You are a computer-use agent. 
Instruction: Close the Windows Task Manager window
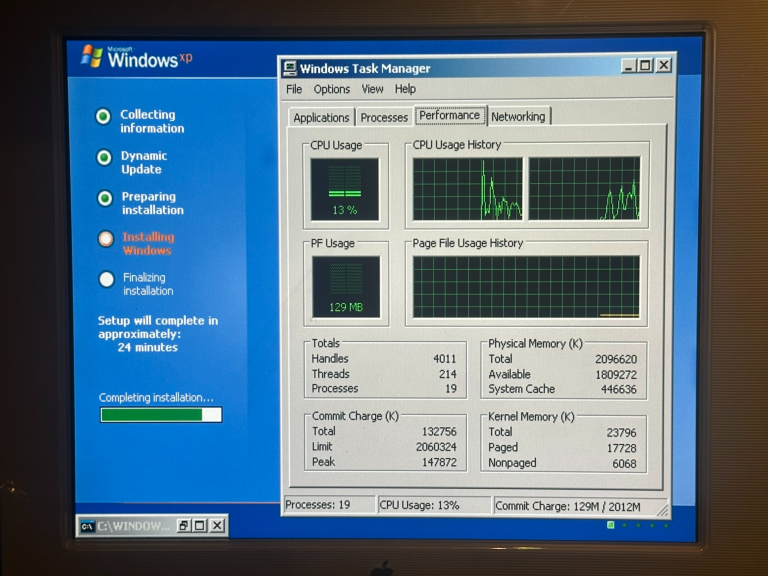(664, 65)
